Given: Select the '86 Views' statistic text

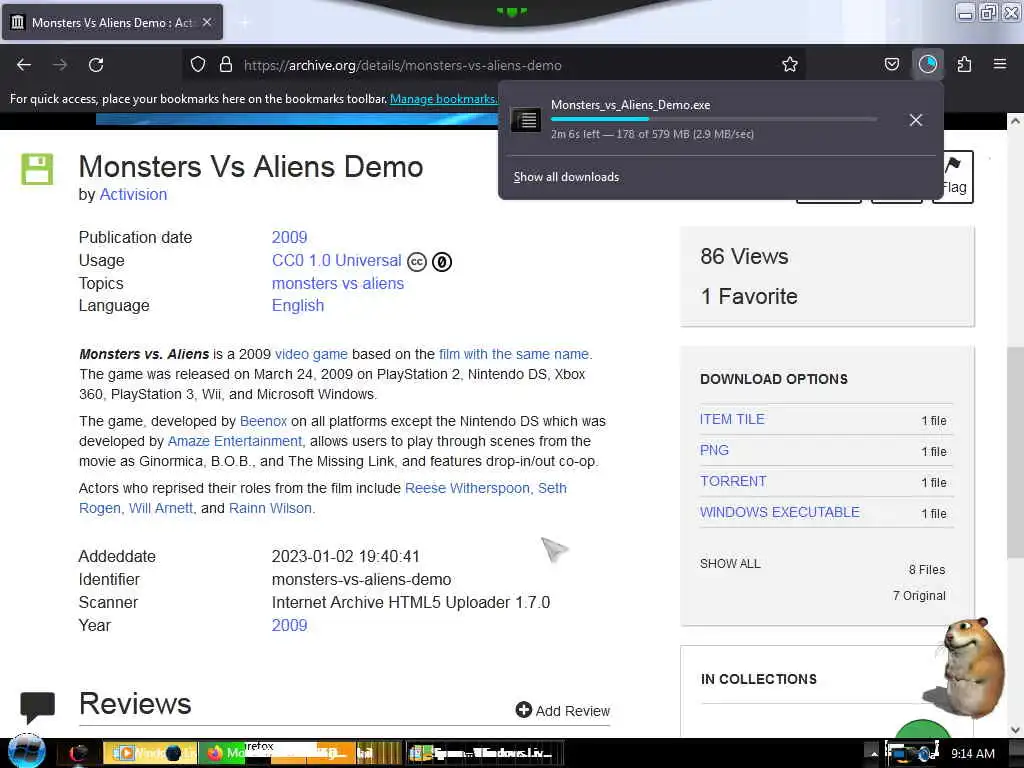Looking at the screenshot, I should pos(744,257).
